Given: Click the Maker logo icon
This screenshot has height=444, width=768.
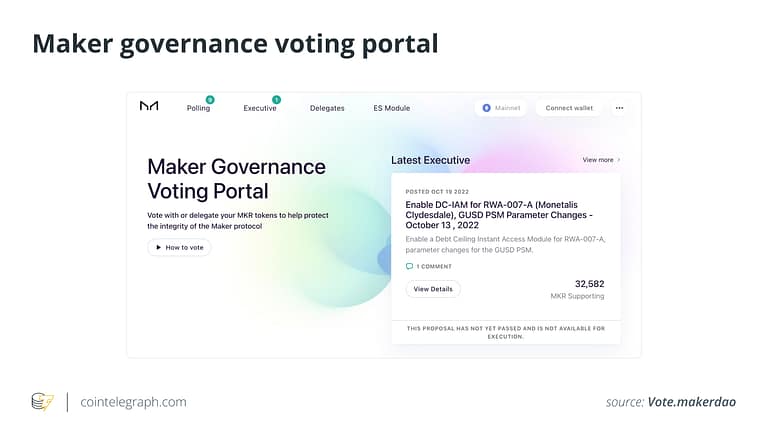Looking at the screenshot, I should click(x=149, y=106).
